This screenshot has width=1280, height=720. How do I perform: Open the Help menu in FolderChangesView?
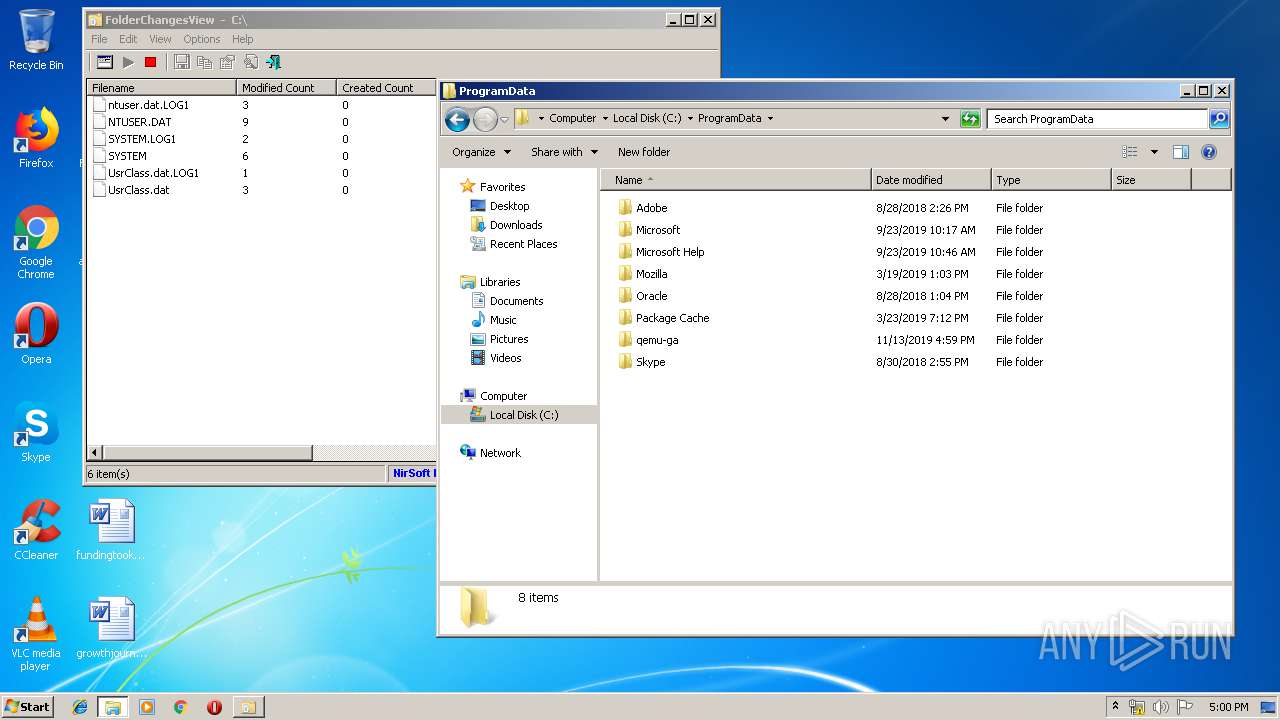[242, 39]
